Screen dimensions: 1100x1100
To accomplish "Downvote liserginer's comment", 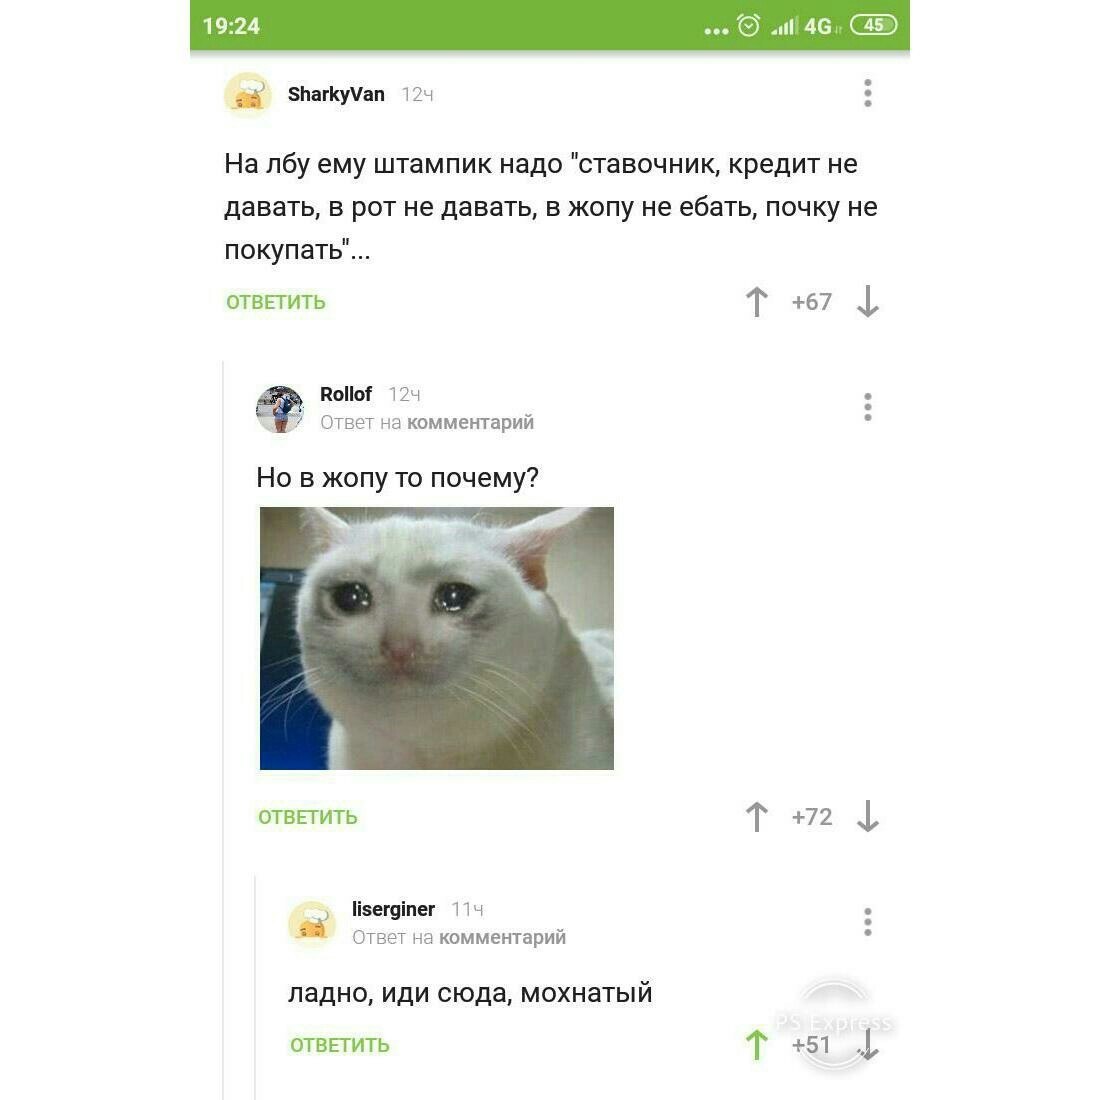I will 868,1045.
